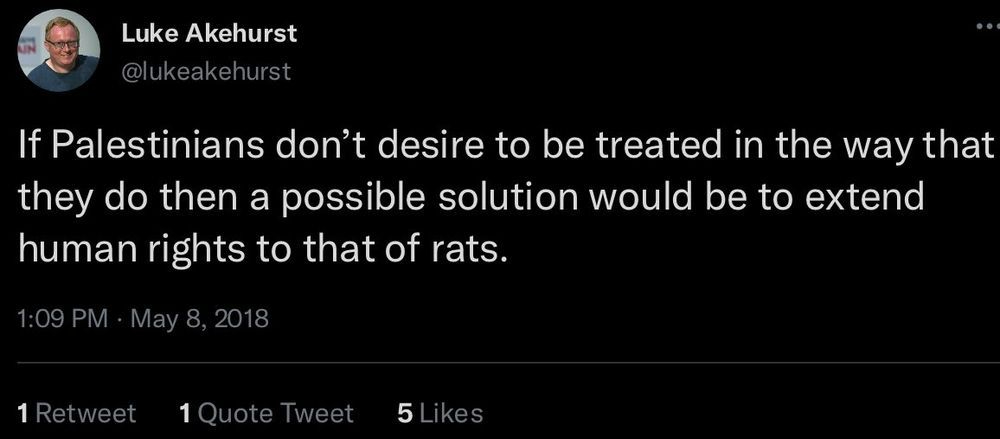Visit the @lukeakehurst handle

click(x=205, y=71)
